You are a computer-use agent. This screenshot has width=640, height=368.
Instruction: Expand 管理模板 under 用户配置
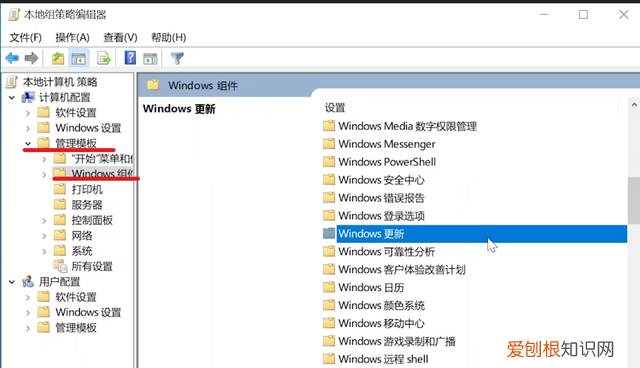coord(28,328)
